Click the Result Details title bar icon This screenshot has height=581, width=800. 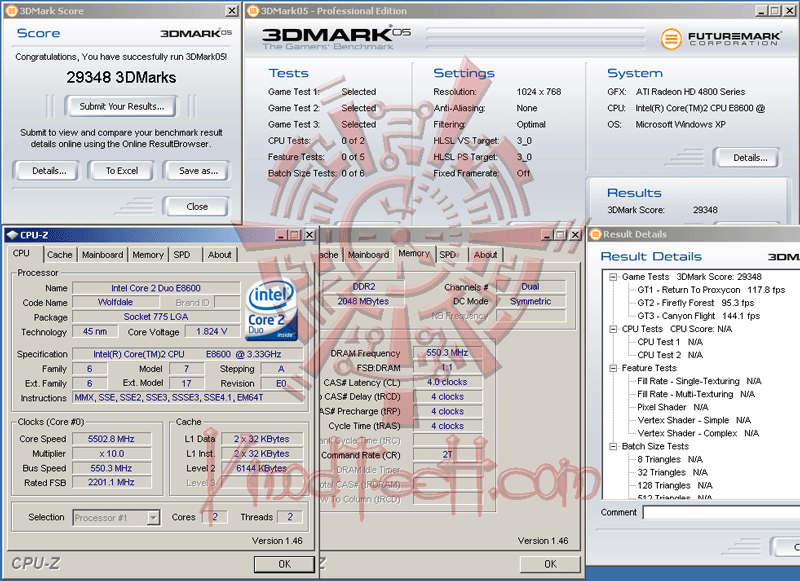click(595, 234)
